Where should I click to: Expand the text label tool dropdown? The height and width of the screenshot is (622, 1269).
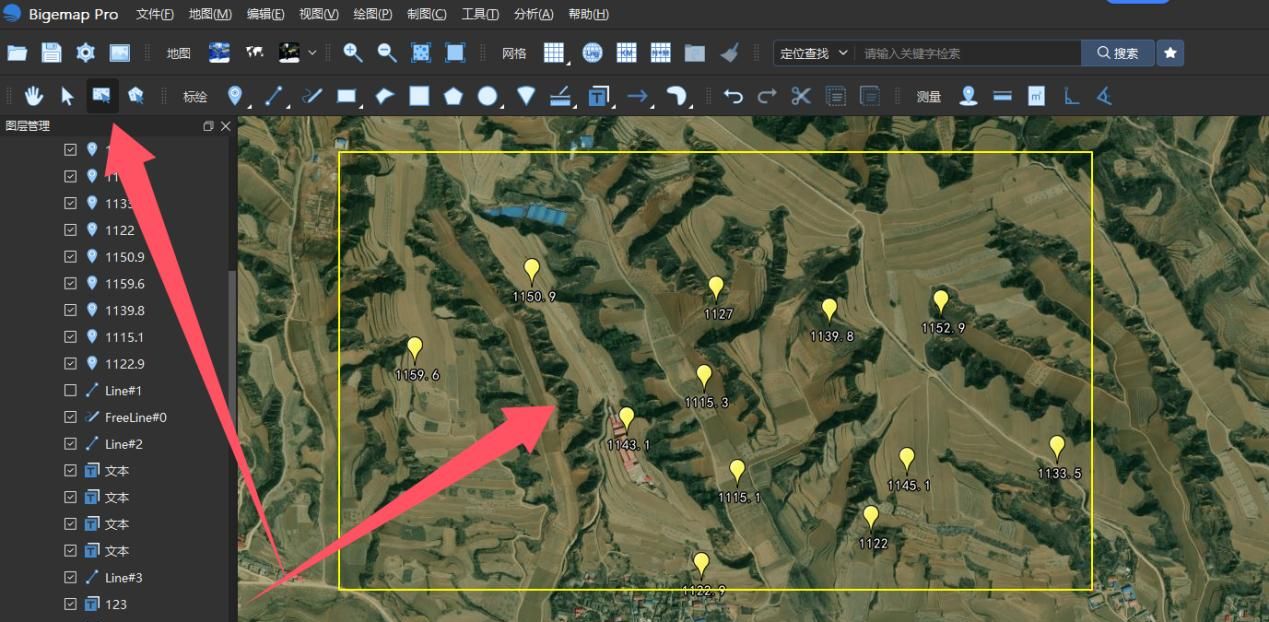click(609, 103)
